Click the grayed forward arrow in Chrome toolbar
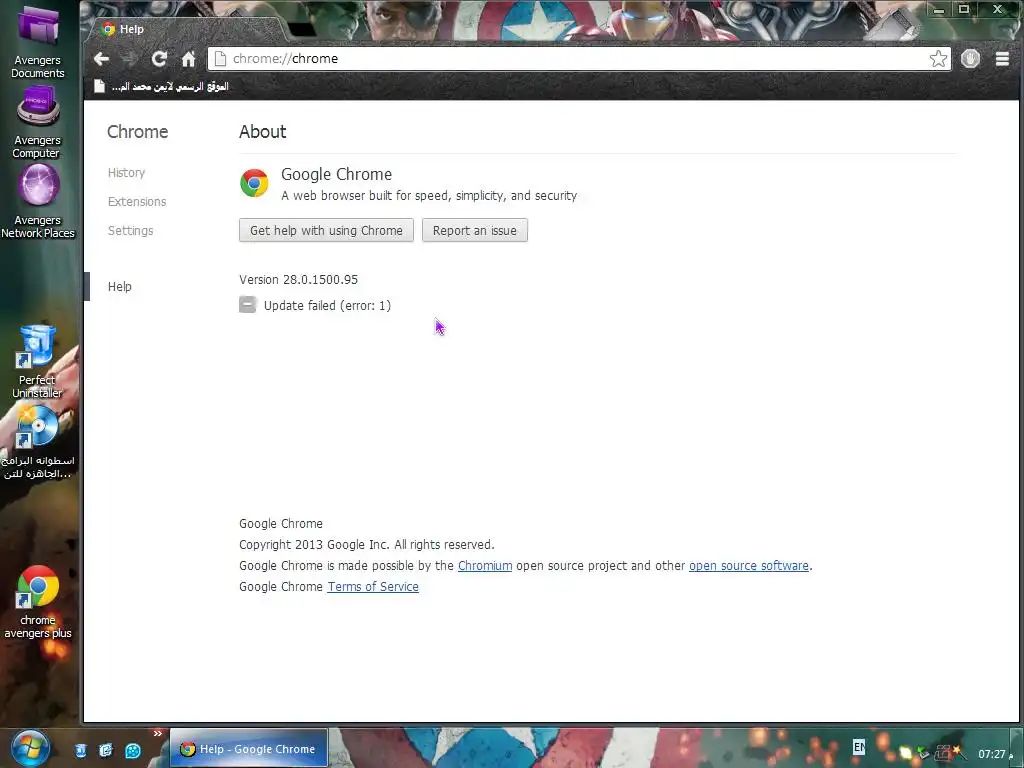Screen dimensions: 1024x768 pyautogui.click(x=129, y=59)
